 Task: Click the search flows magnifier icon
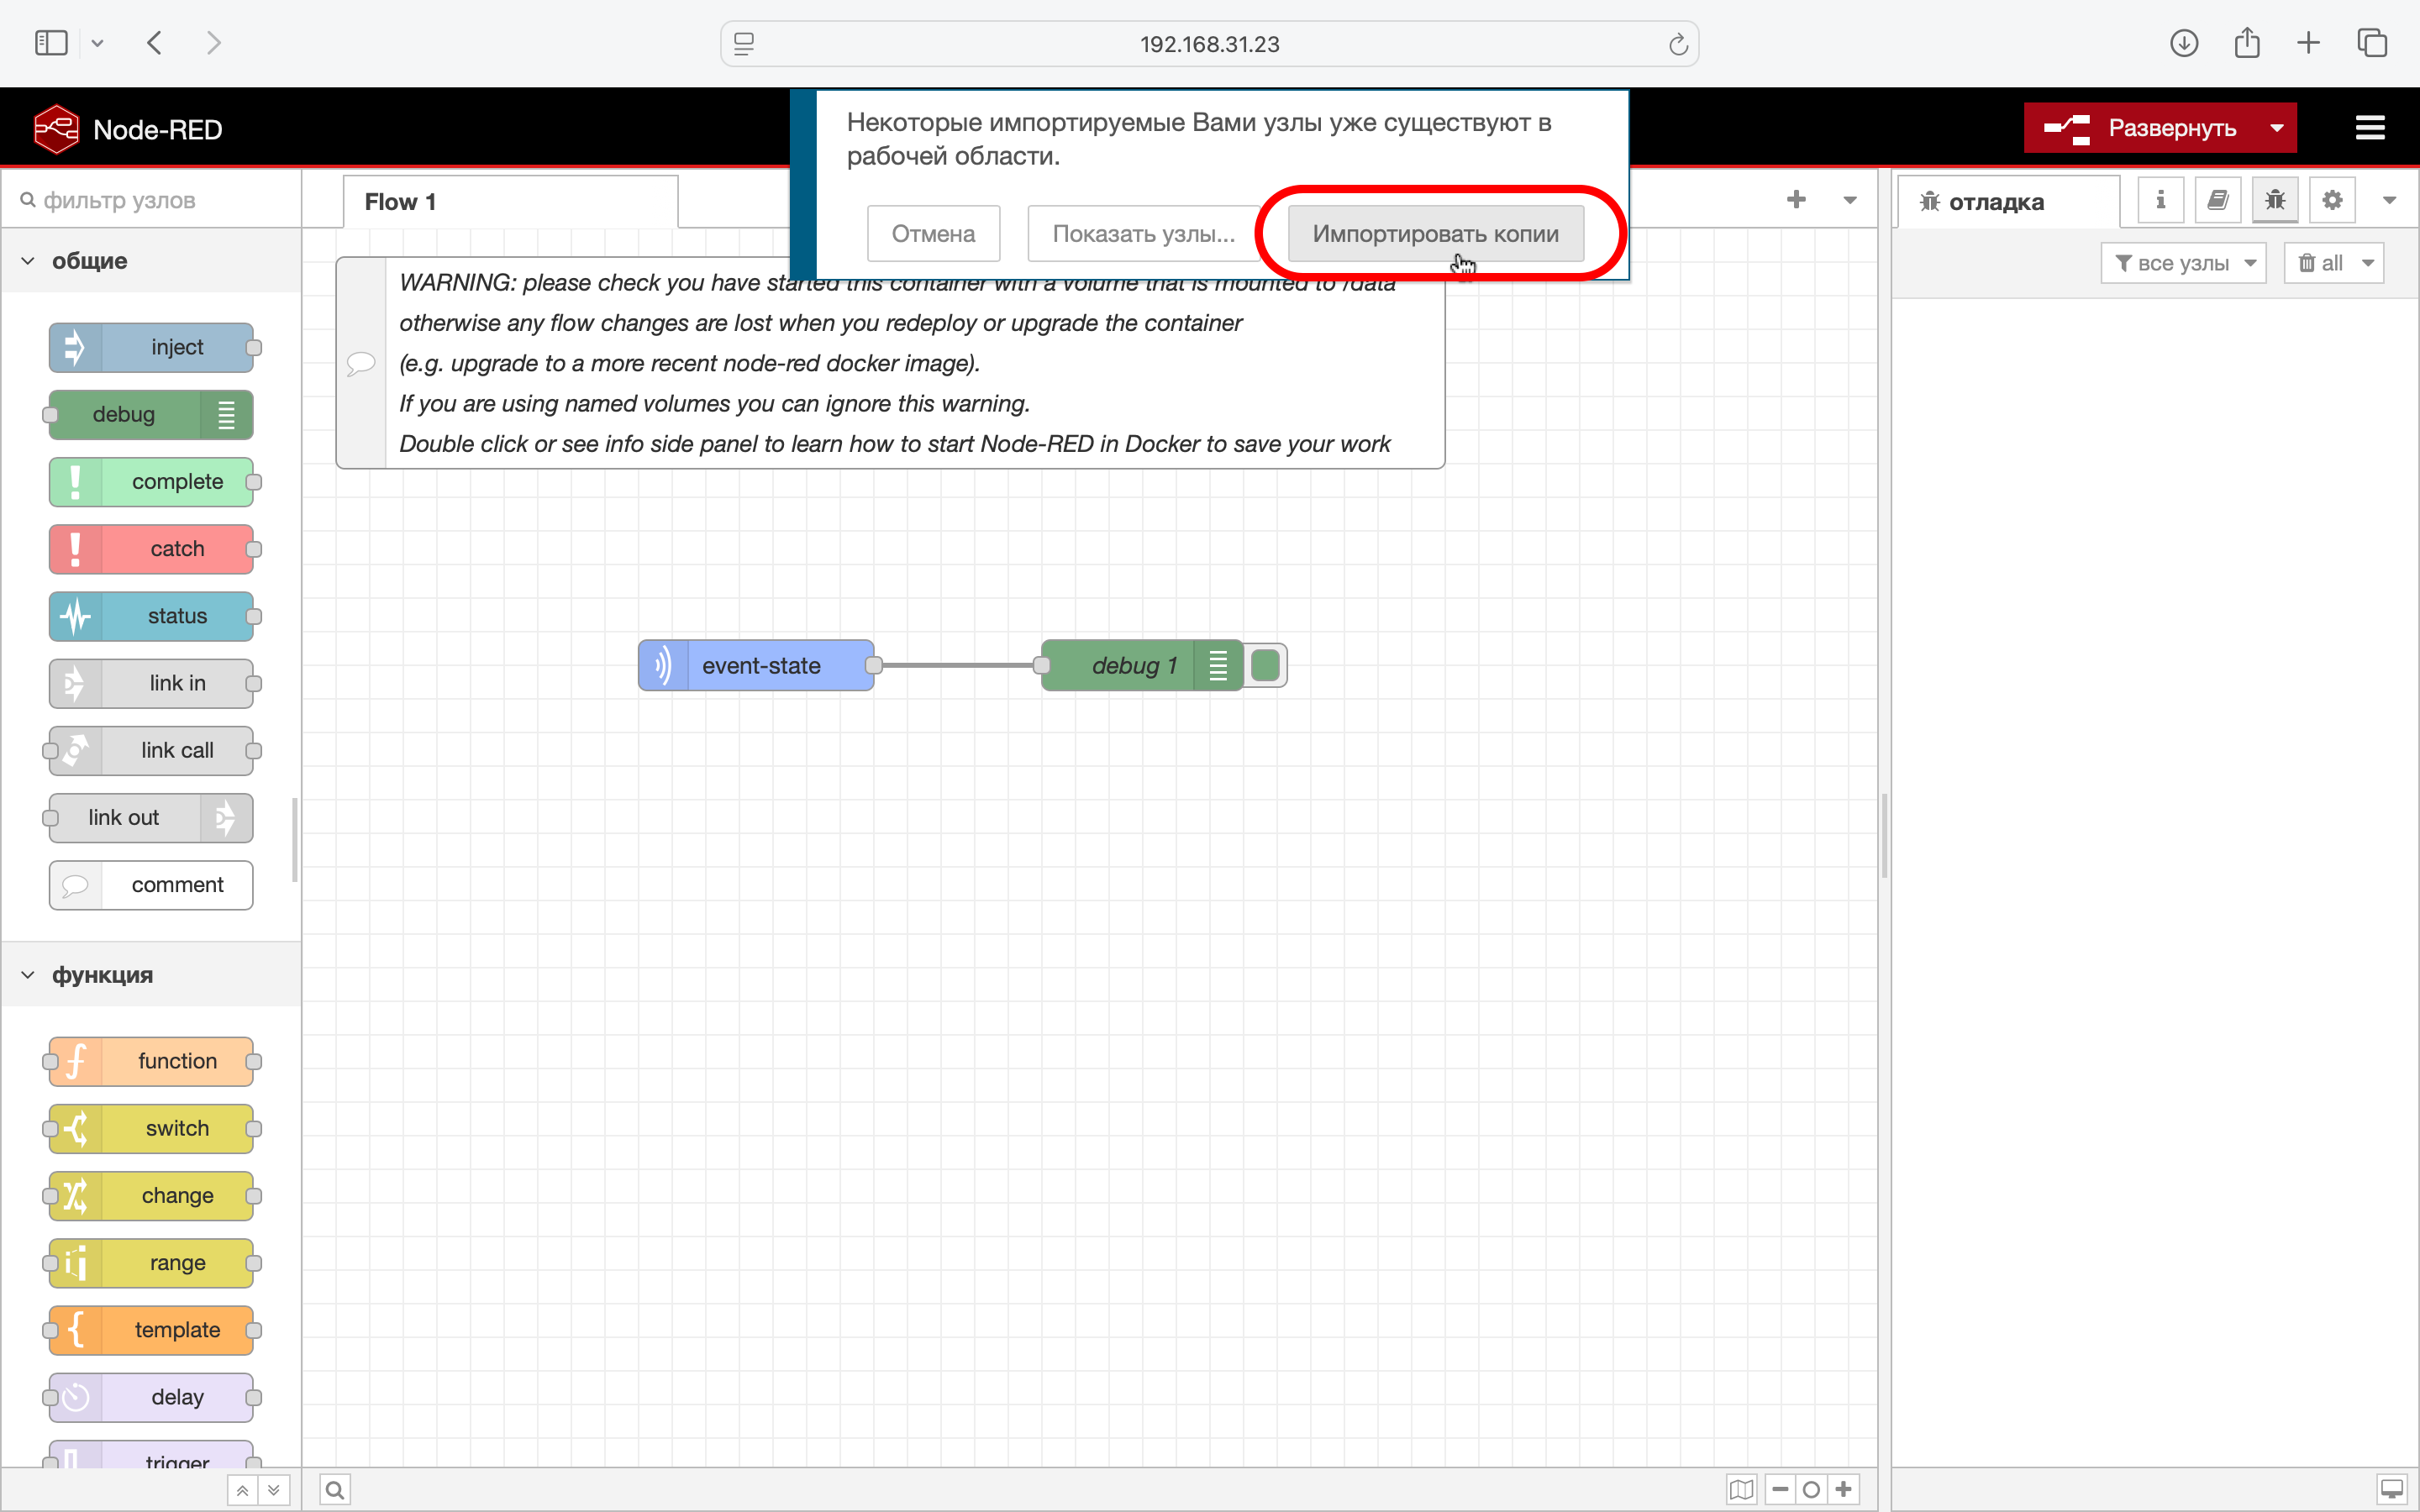point(335,1490)
